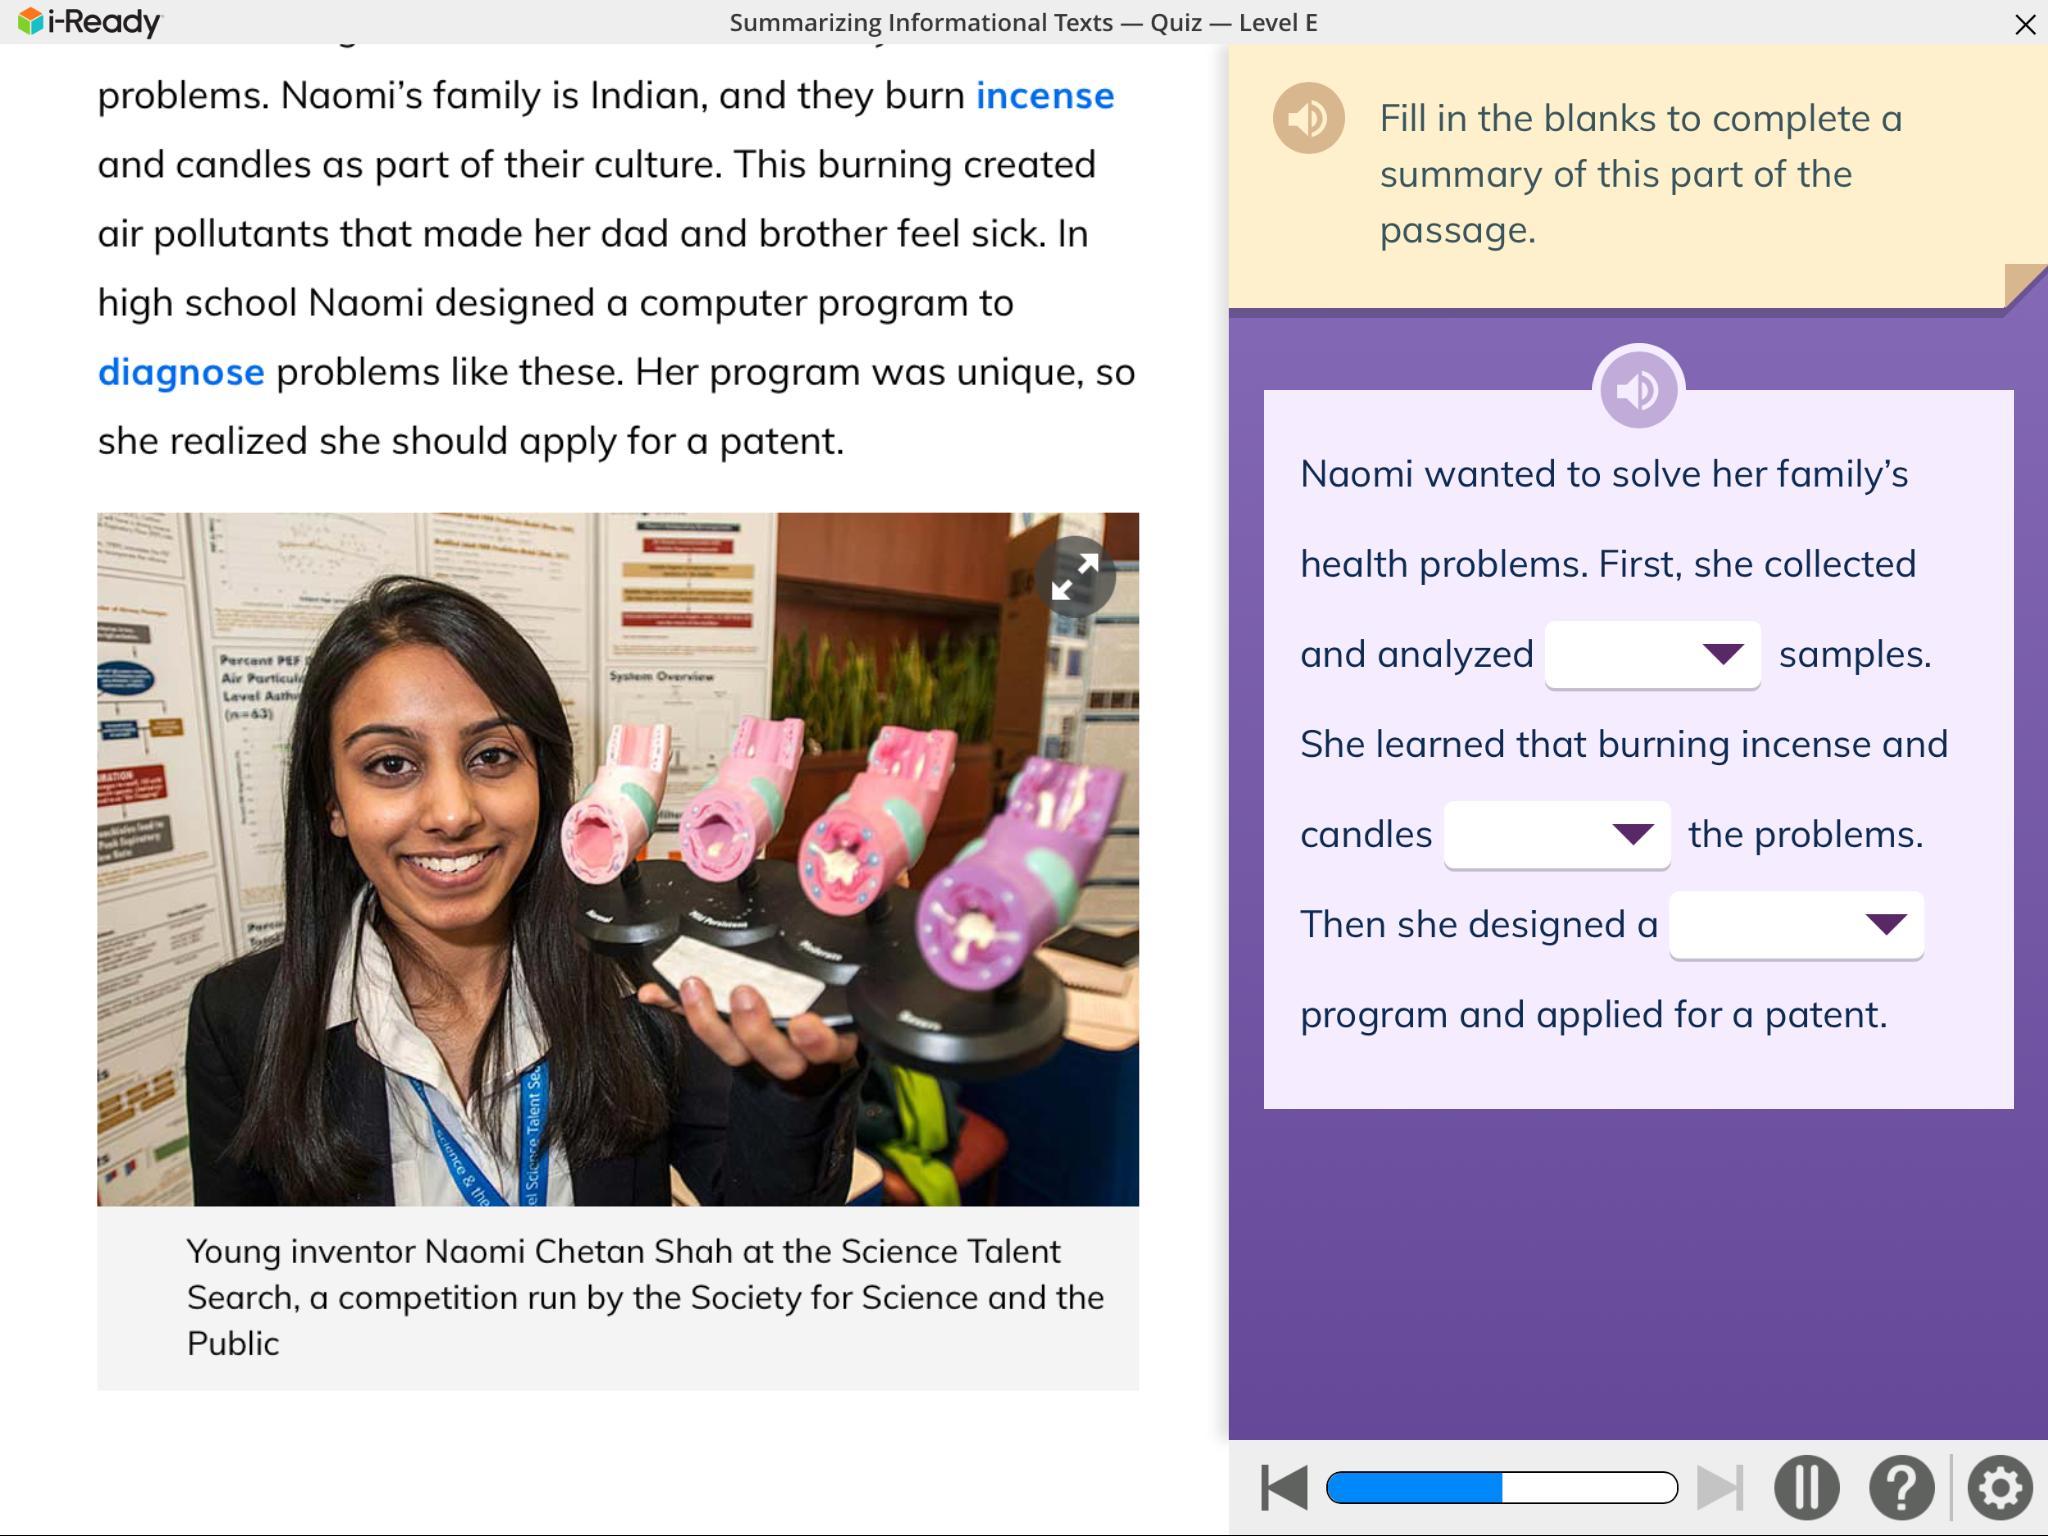This screenshot has width=2048, height=1536.
Task: Click the vocabulary word incense
Action: (1044, 96)
